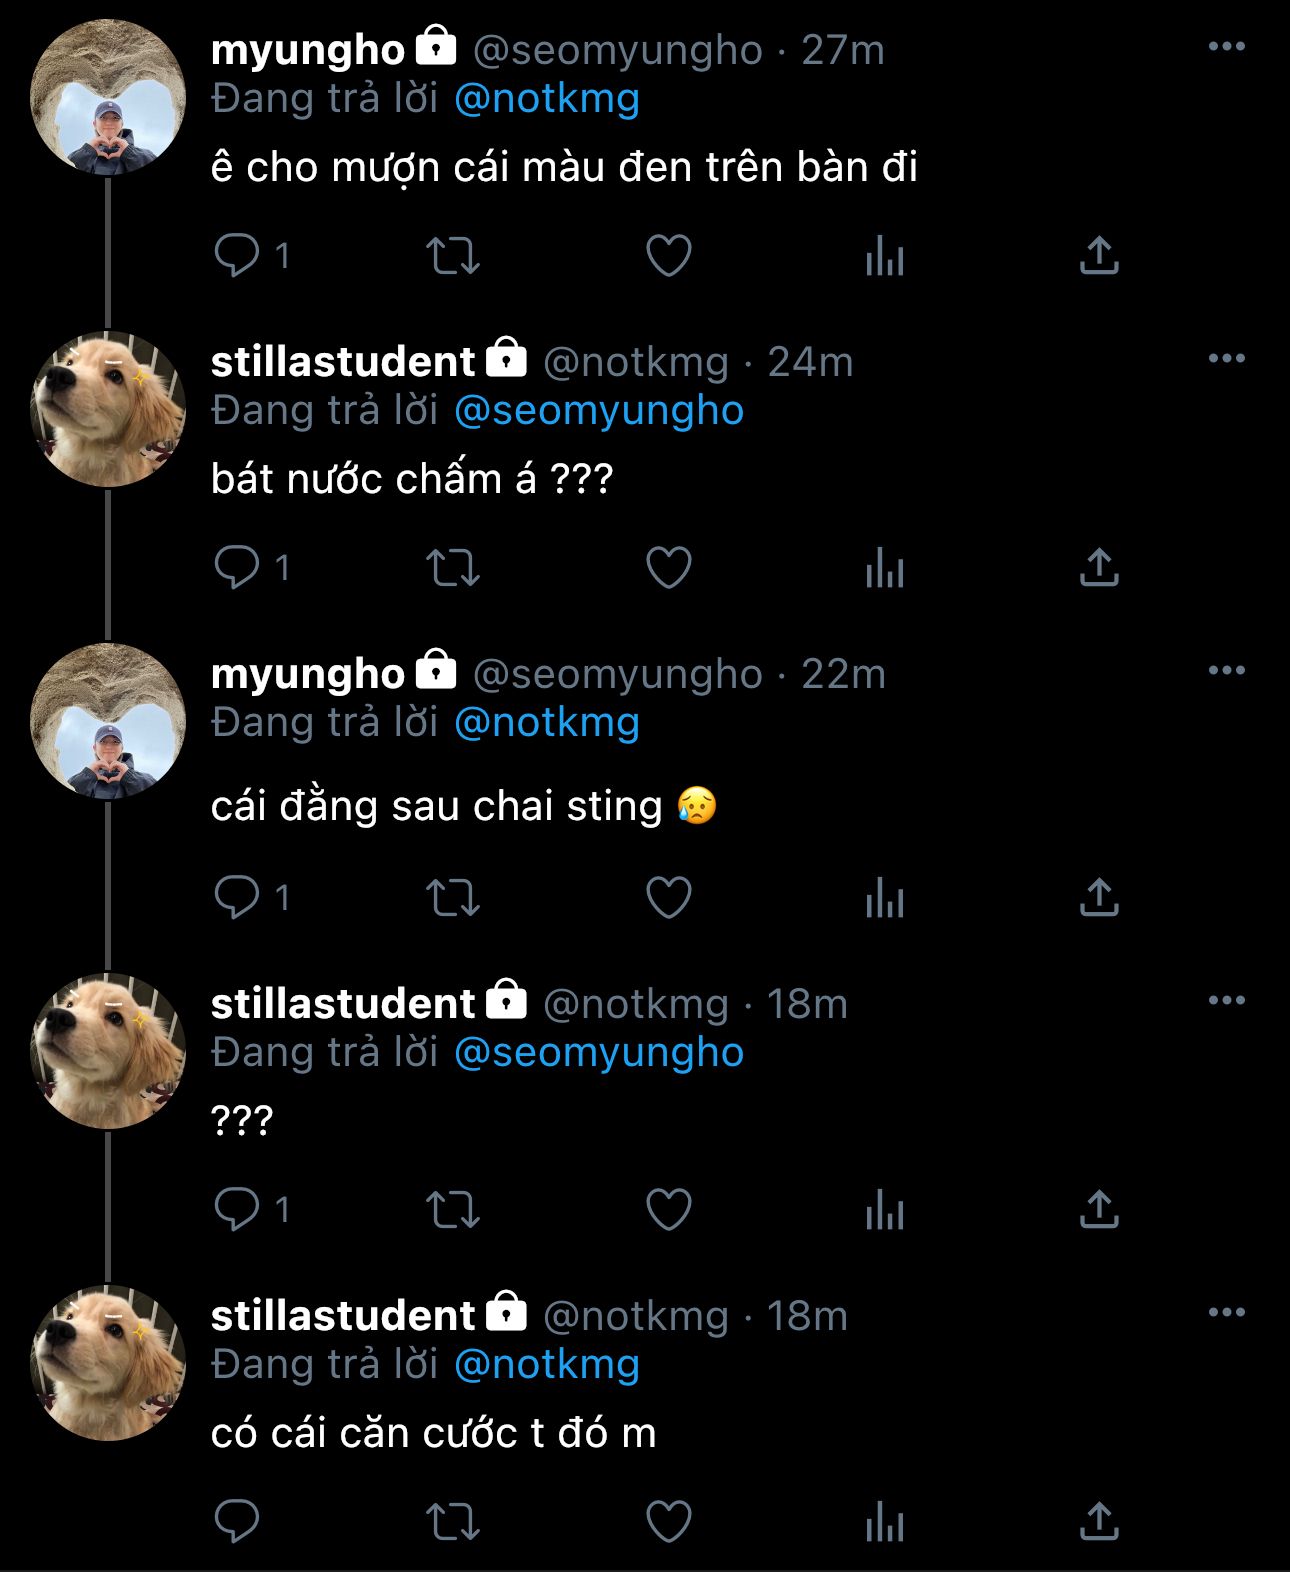Open myungho's avatar on the 27m tweet
The image size is (1290, 1572).
coord(108,97)
